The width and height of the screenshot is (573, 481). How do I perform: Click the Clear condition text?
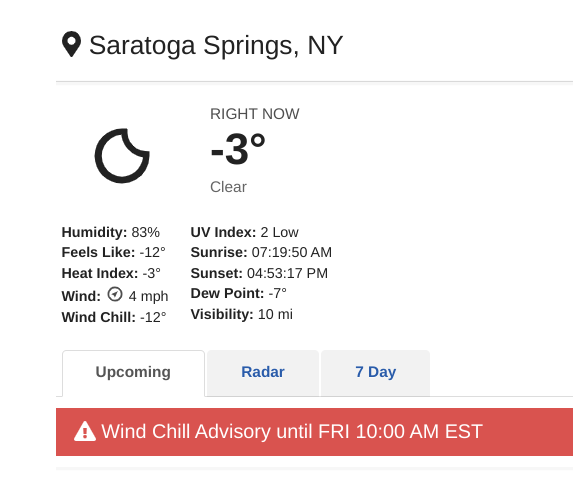(228, 187)
